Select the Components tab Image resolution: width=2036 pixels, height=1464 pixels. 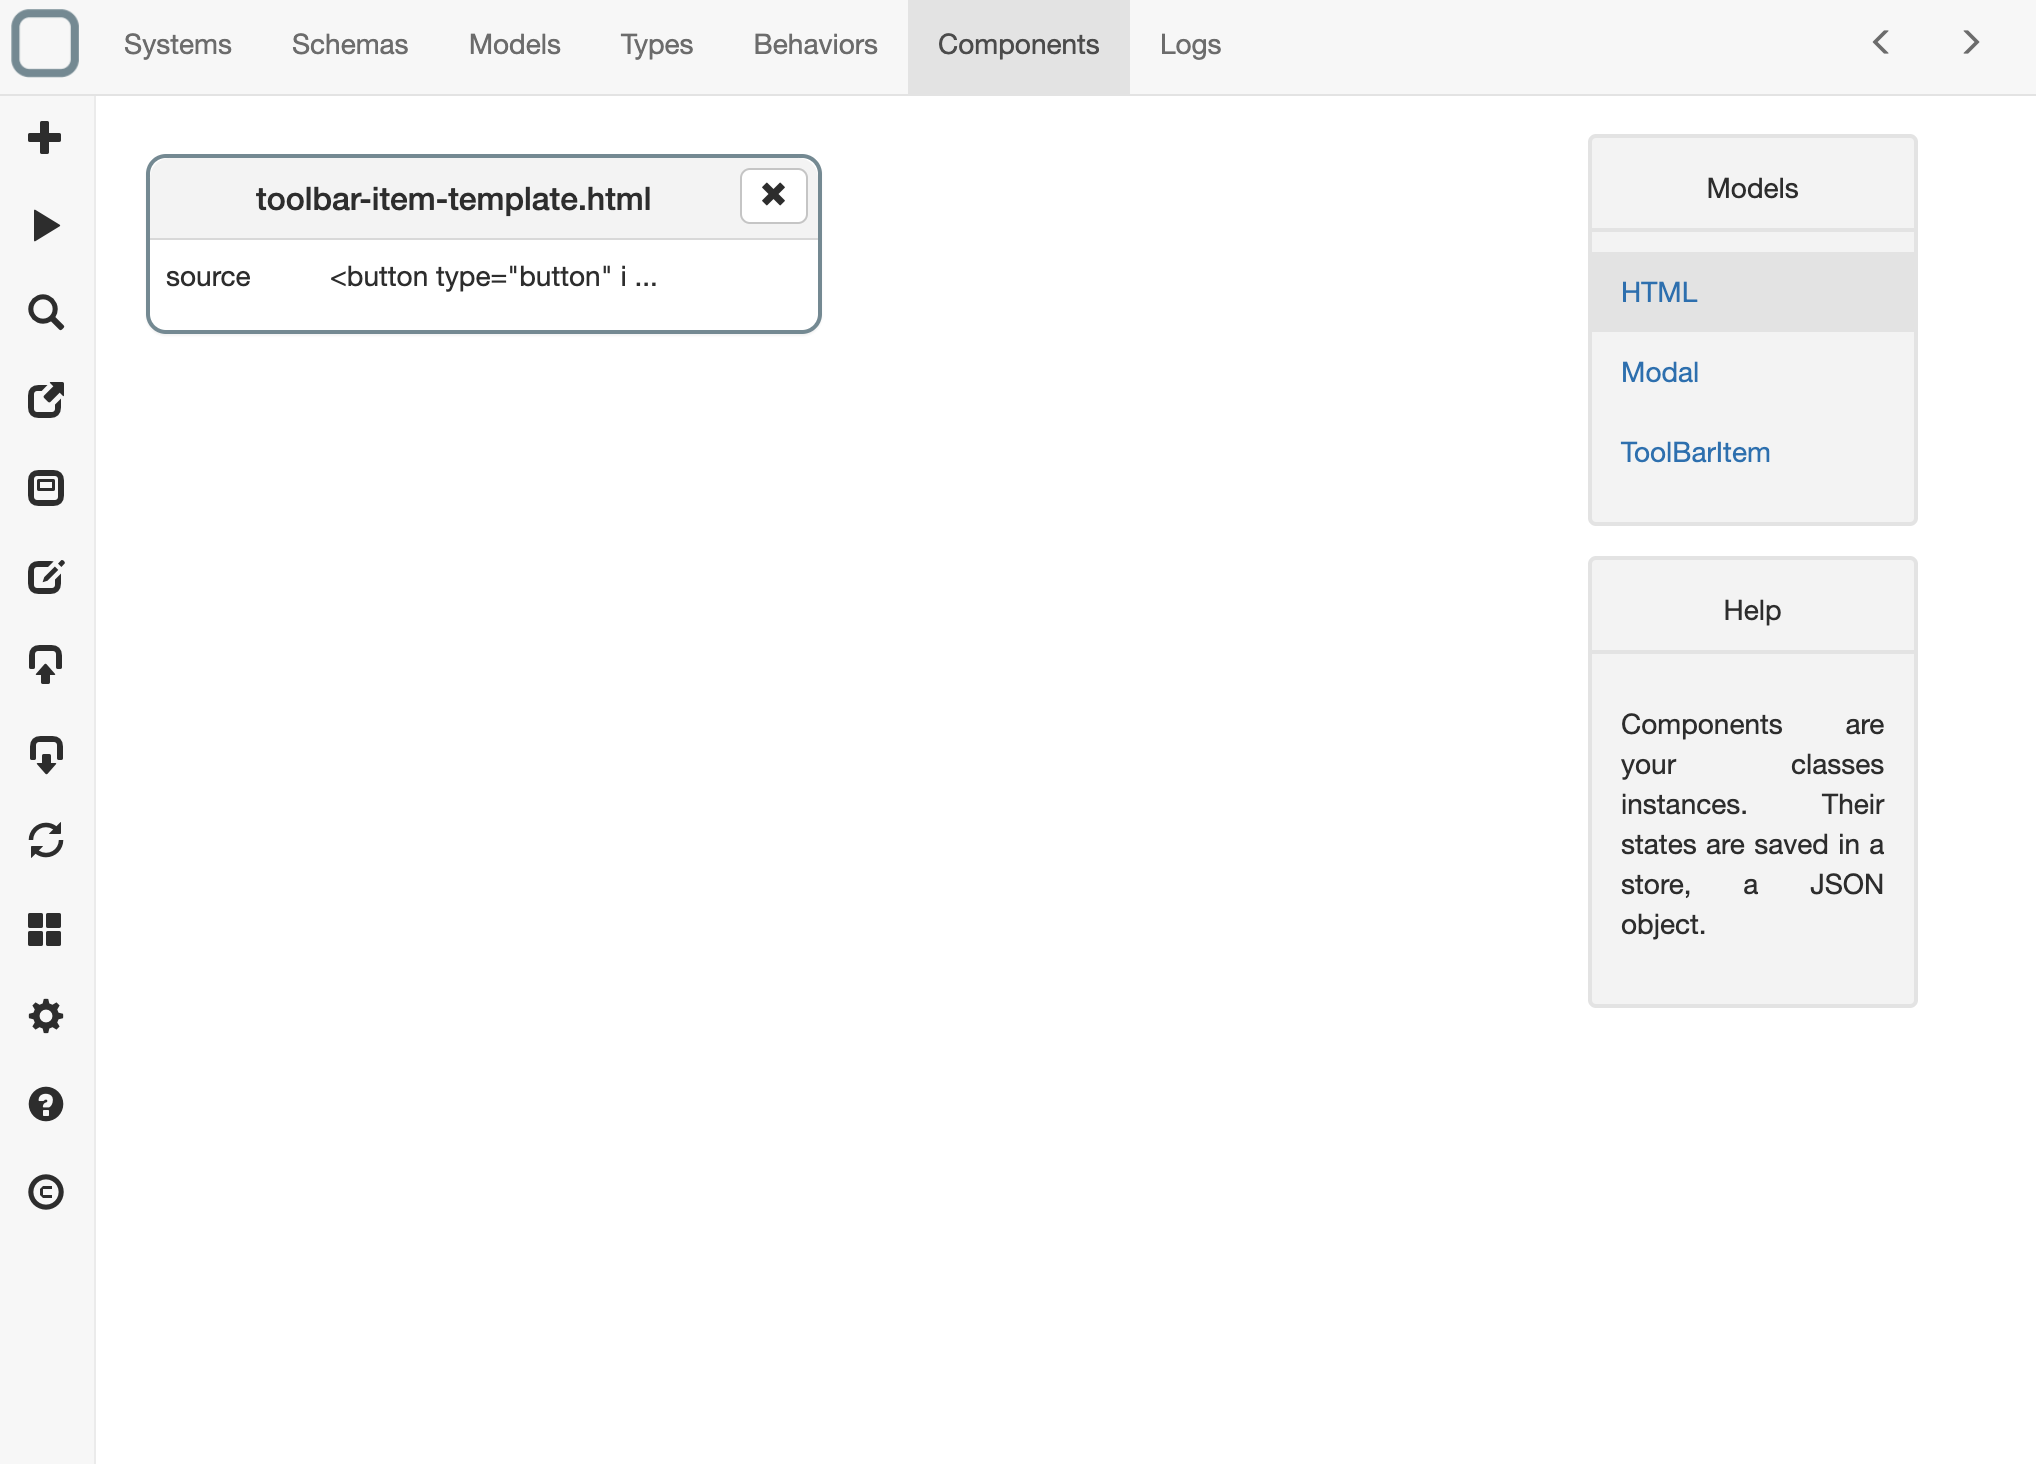point(1019,45)
